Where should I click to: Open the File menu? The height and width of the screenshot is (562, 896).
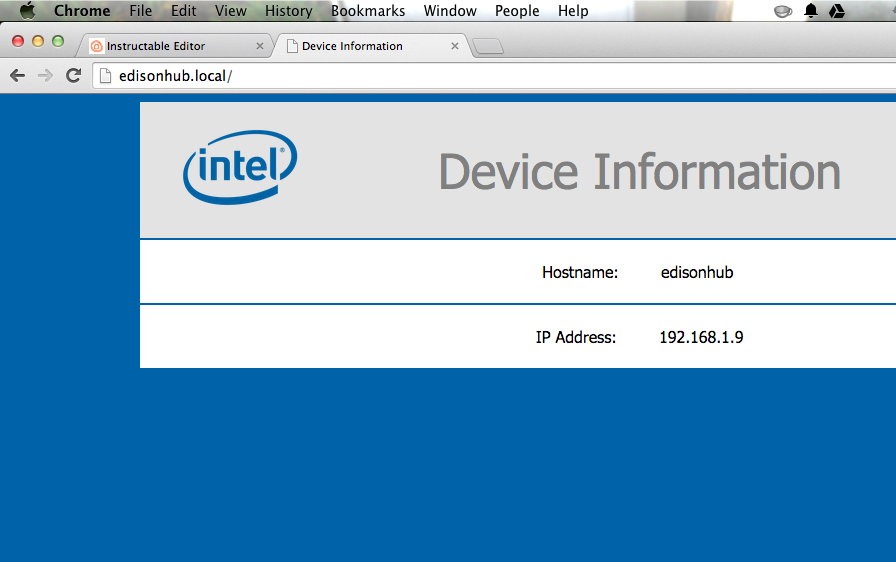coord(141,11)
